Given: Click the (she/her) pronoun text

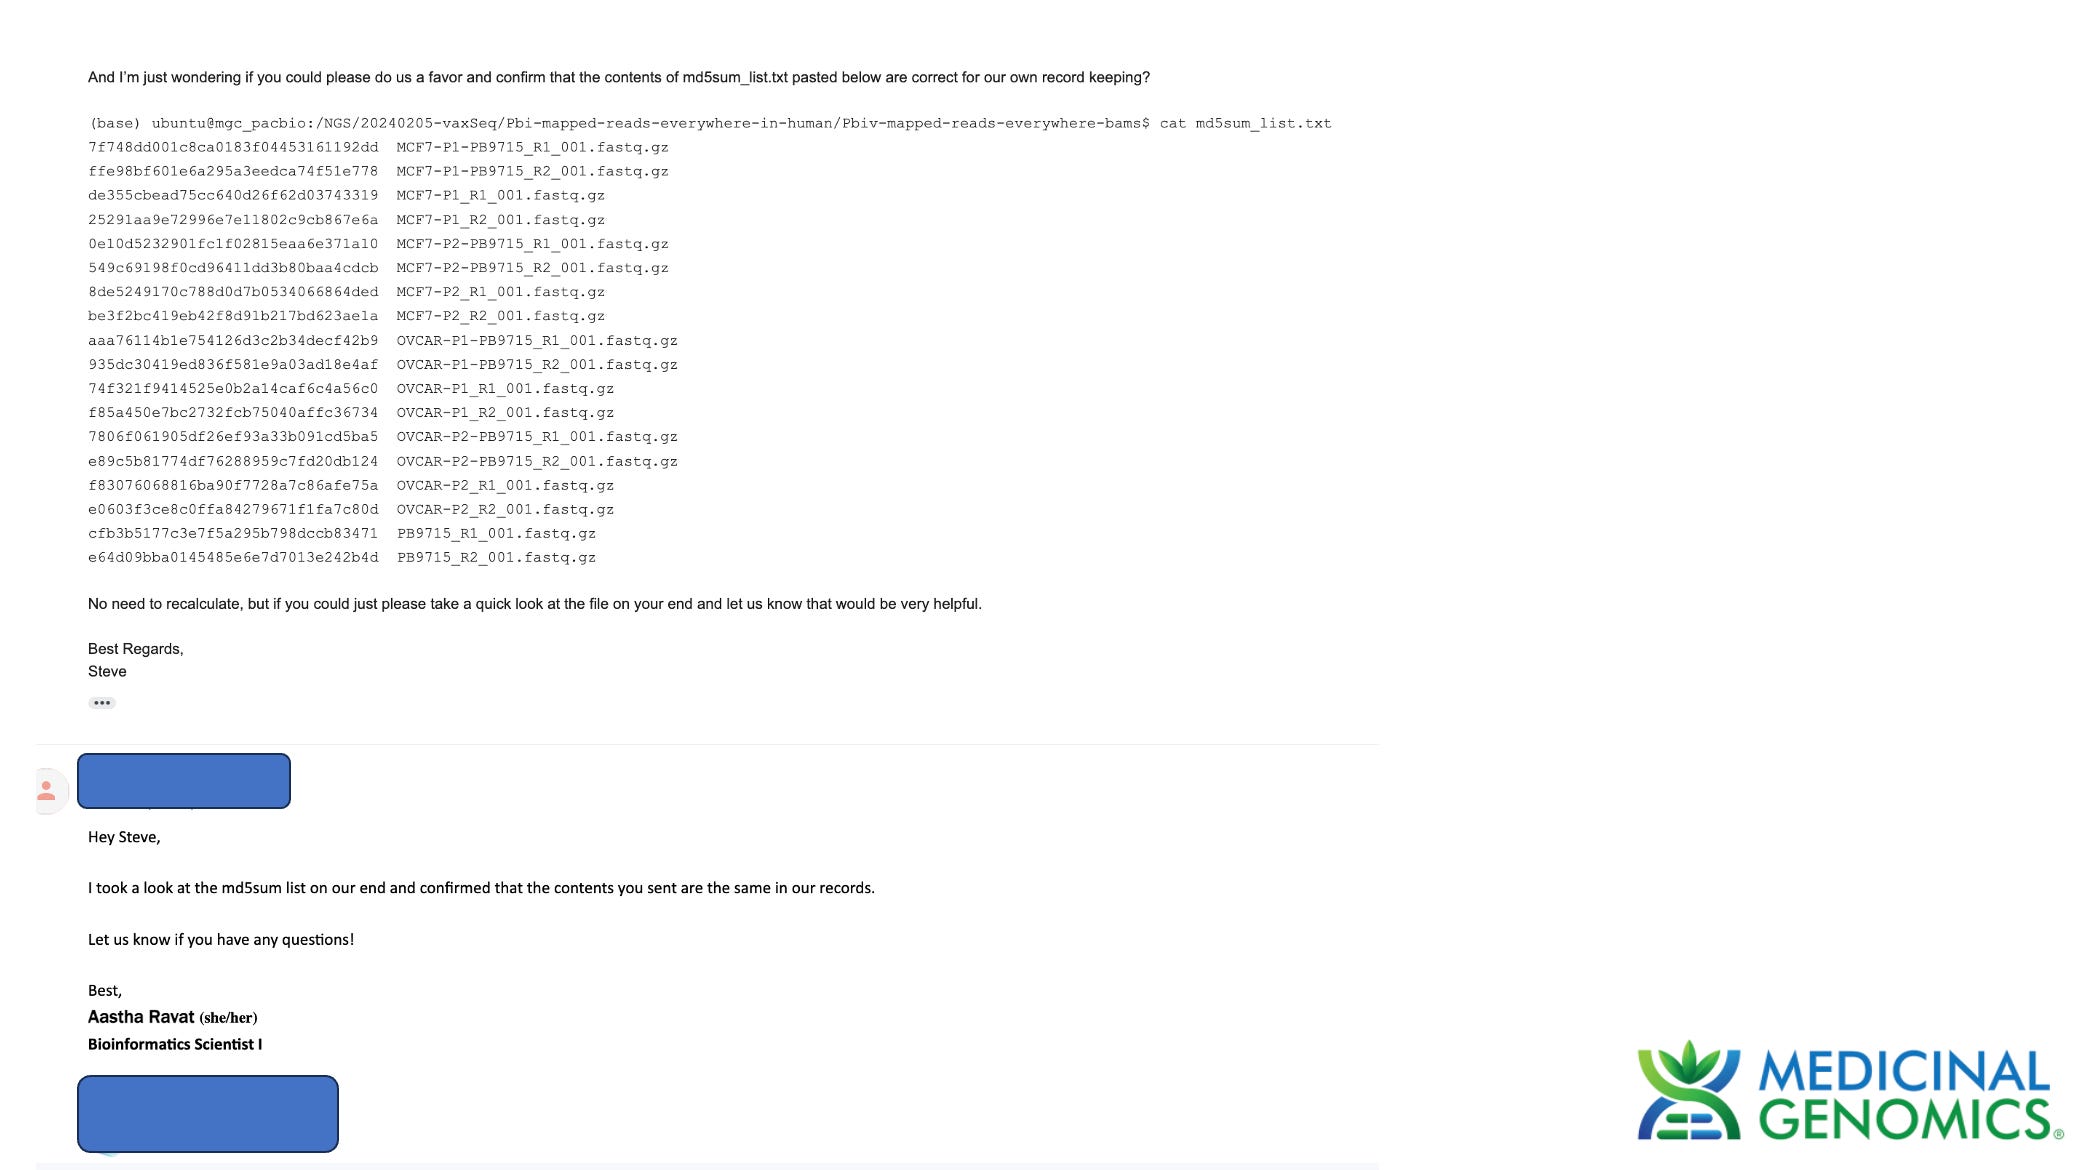Looking at the screenshot, I should coord(228,1018).
